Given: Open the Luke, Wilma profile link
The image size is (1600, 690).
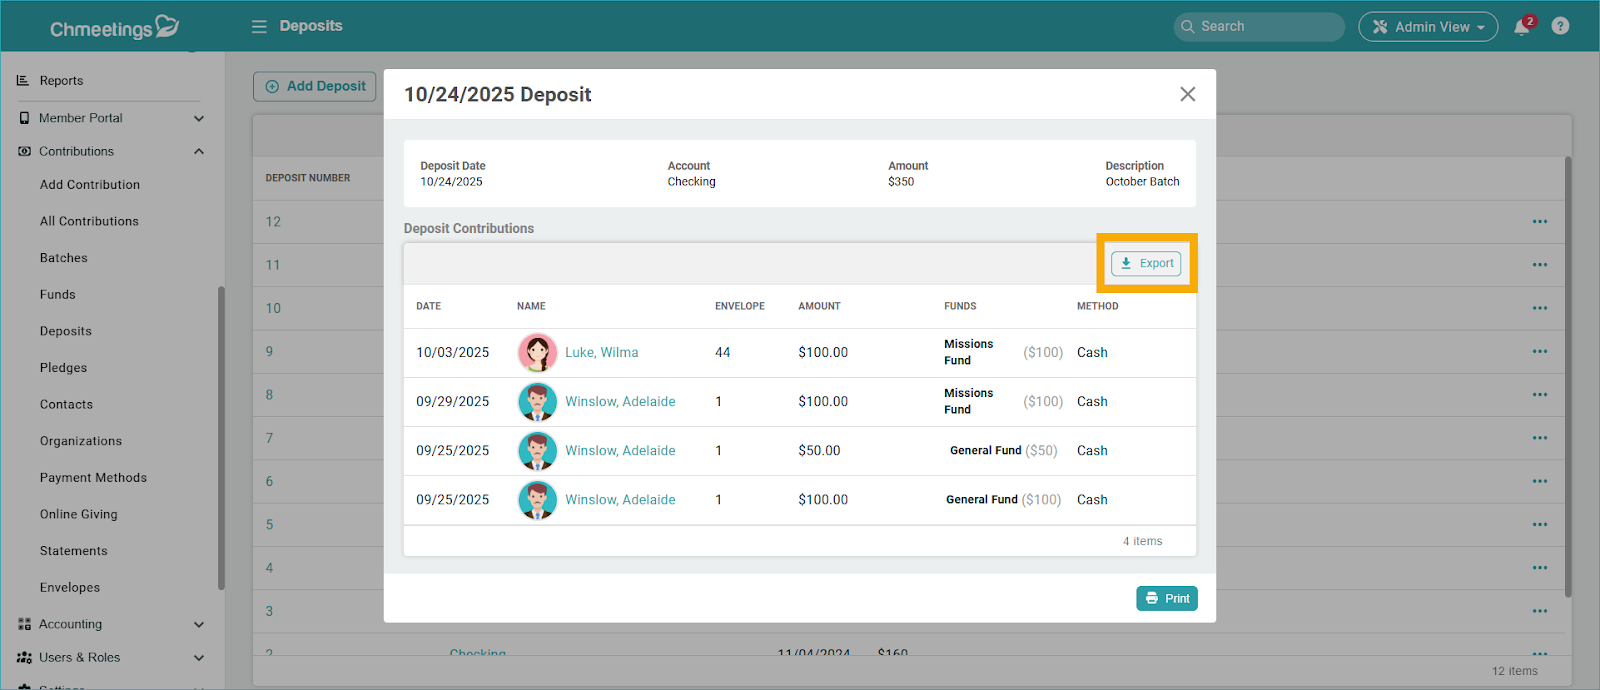Looking at the screenshot, I should point(601,353).
